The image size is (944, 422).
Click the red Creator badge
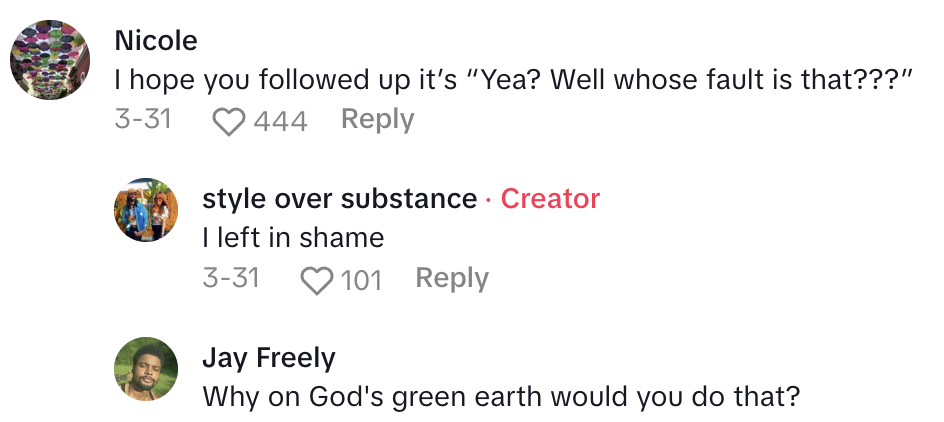pos(550,199)
